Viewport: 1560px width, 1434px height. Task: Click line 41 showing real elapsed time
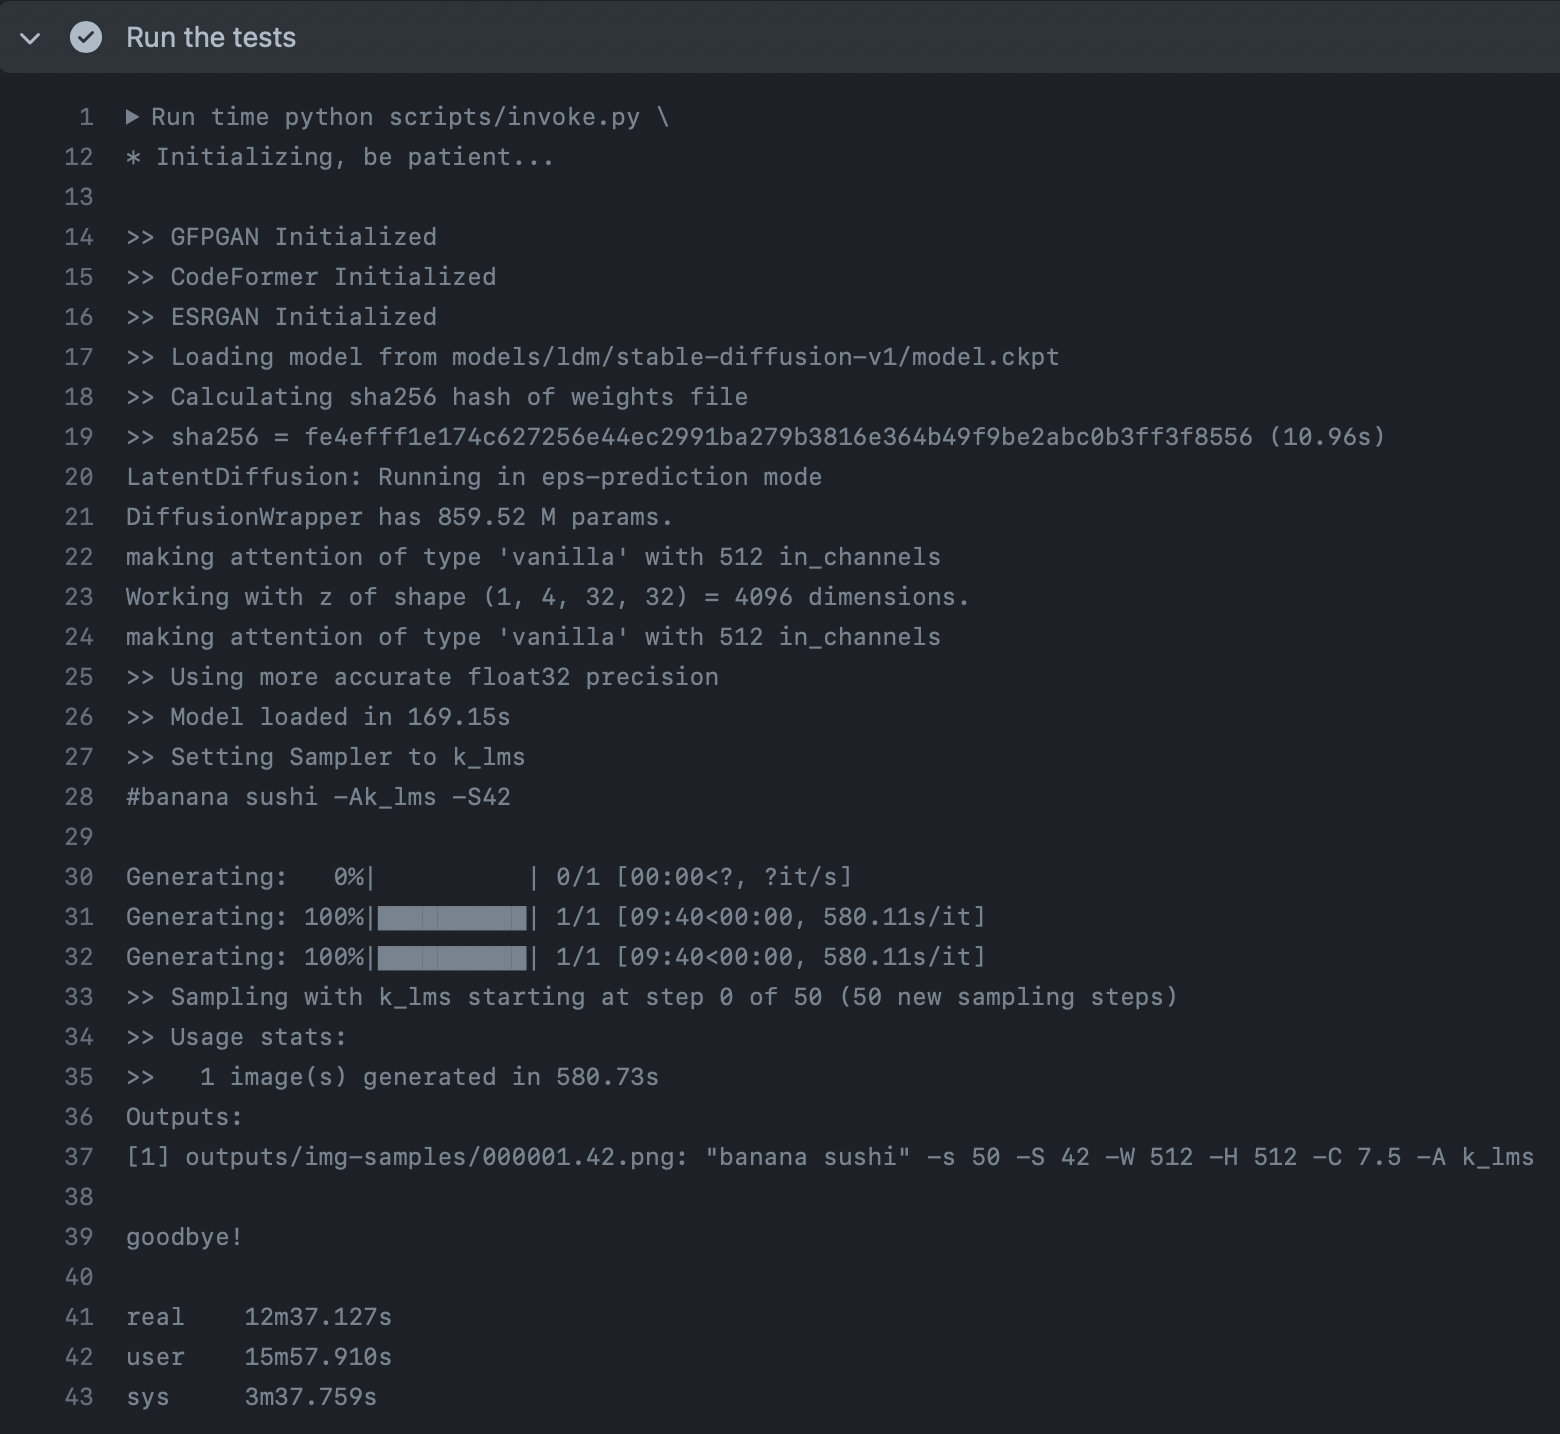tap(257, 1317)
